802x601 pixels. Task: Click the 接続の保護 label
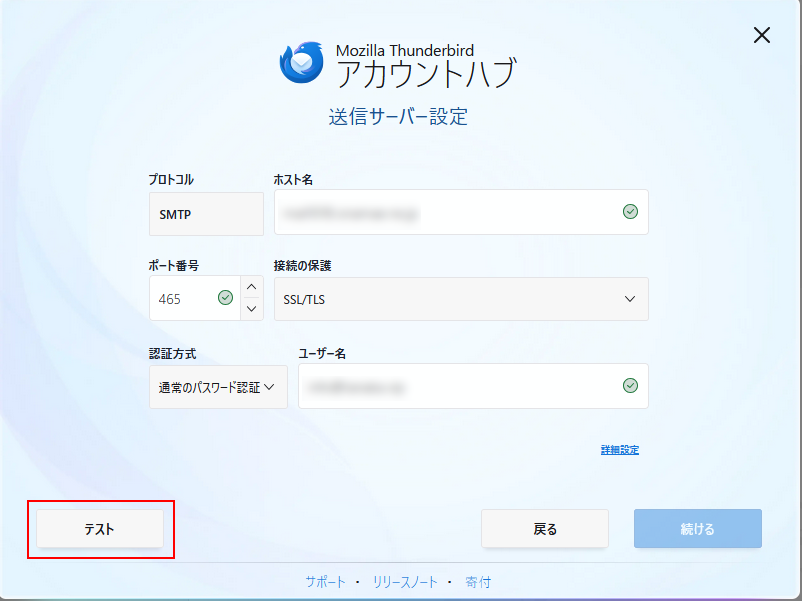(302, 265)
